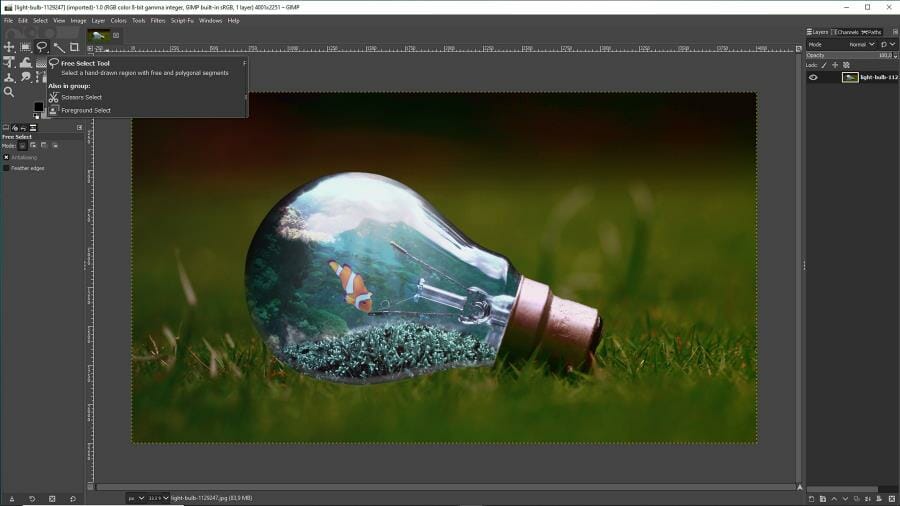Select the Free Select lasso tool
This screenshot has height=506, width=900.
point(41,46)
